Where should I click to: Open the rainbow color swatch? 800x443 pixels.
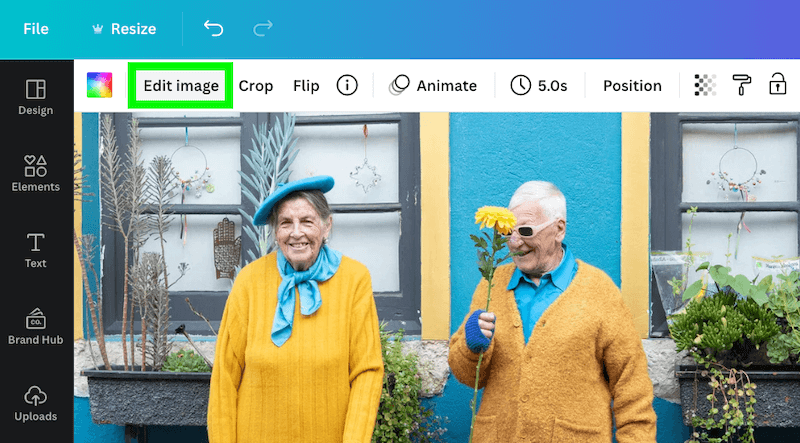click(x=99, y=85)
